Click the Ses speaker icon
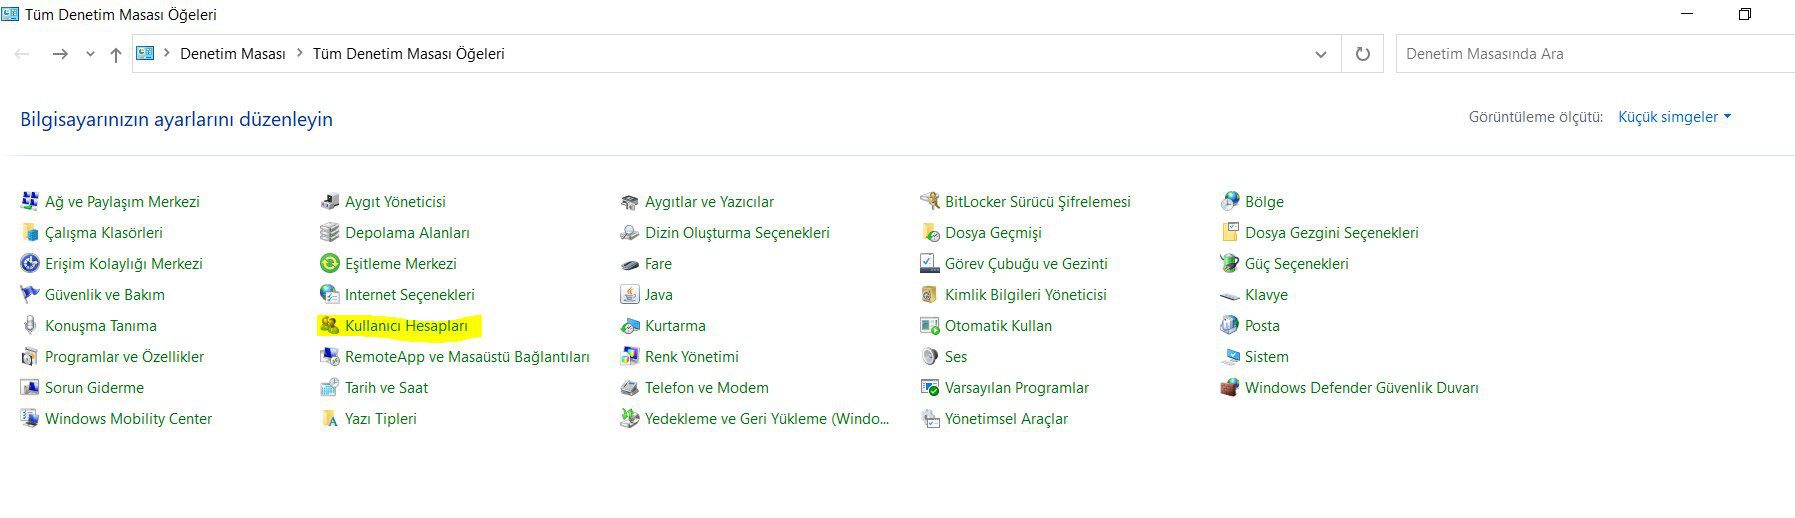The width and height of the screenshot is (1795, 518). coord(929,356)
